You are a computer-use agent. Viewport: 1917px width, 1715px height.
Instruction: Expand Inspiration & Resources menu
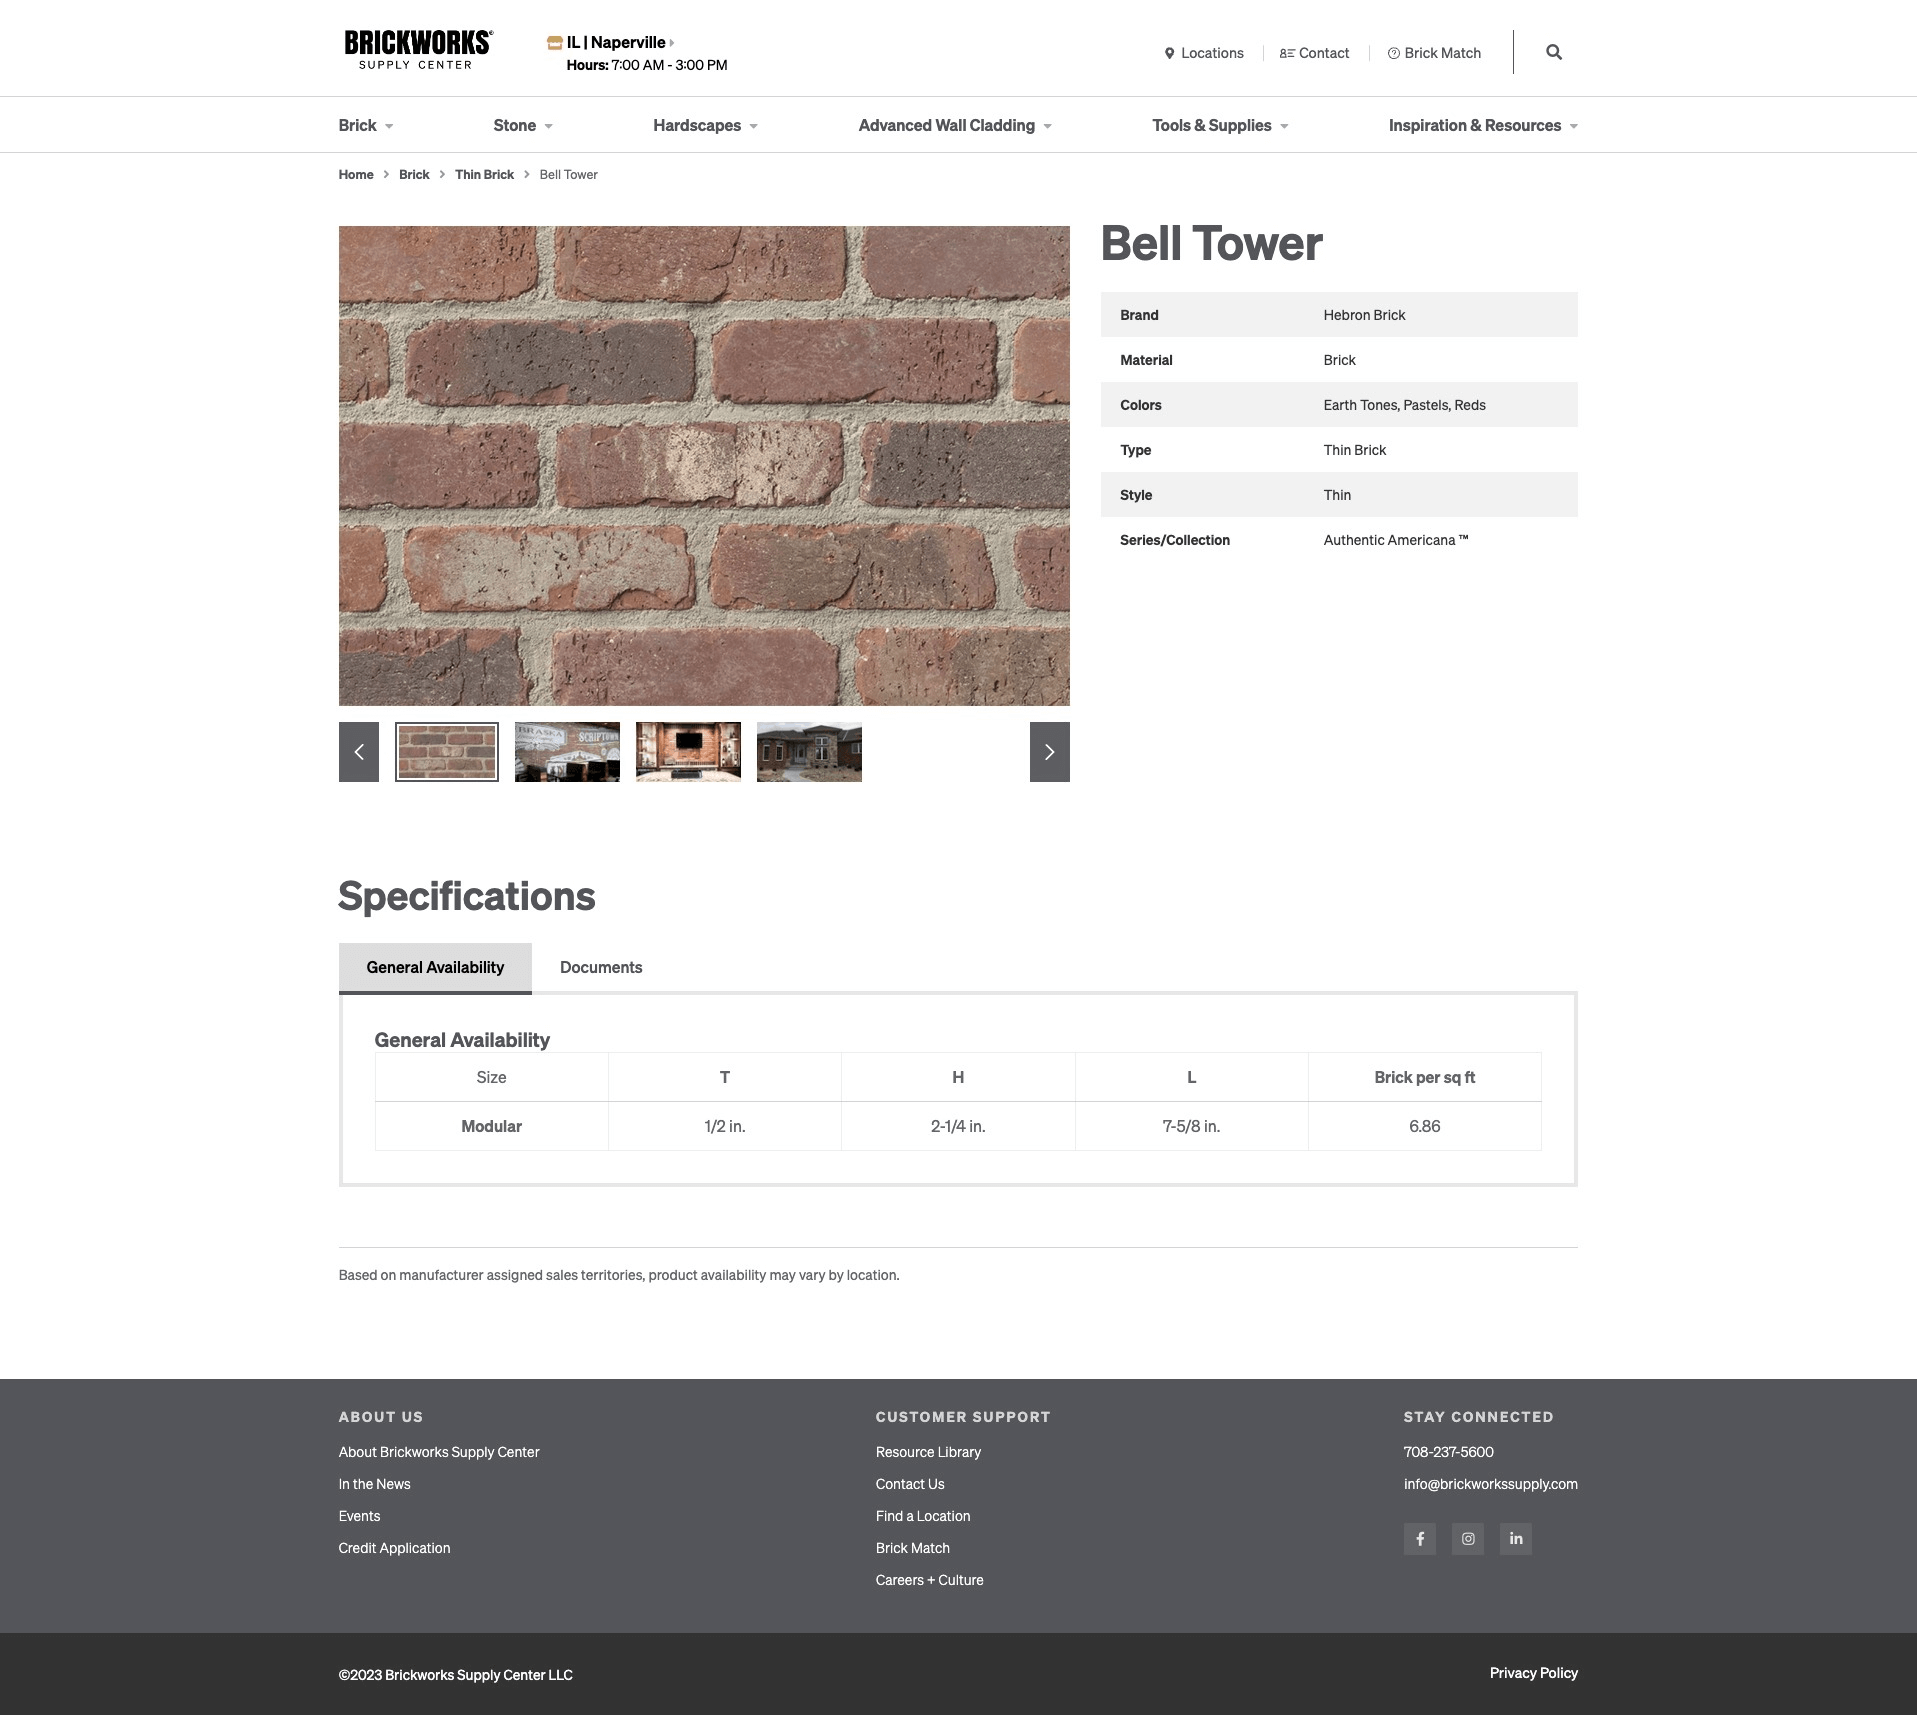[x=1483, y=125]
